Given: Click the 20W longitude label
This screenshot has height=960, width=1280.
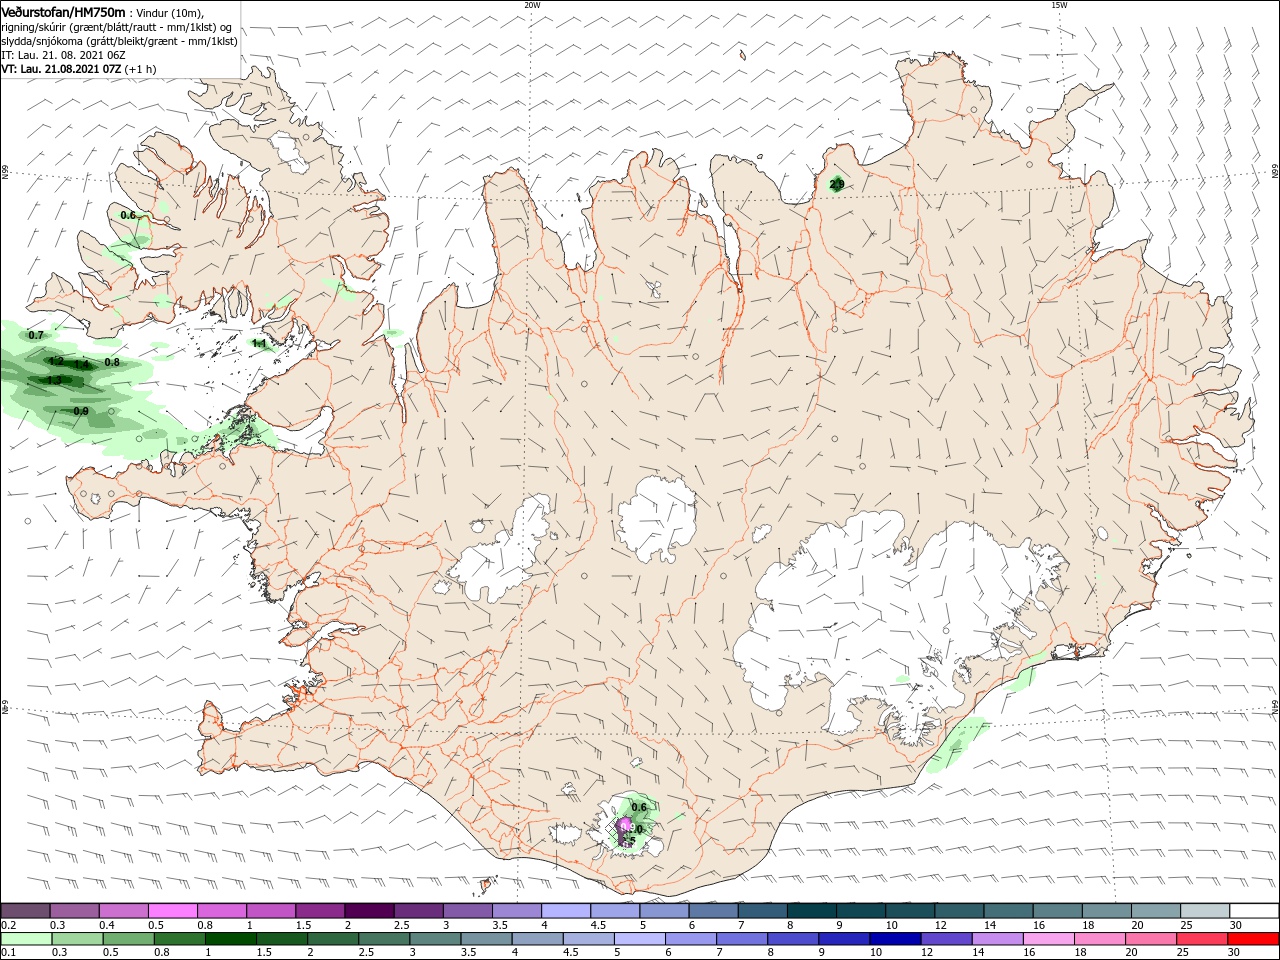Looking at the screenshot, I should click(532, 5).
